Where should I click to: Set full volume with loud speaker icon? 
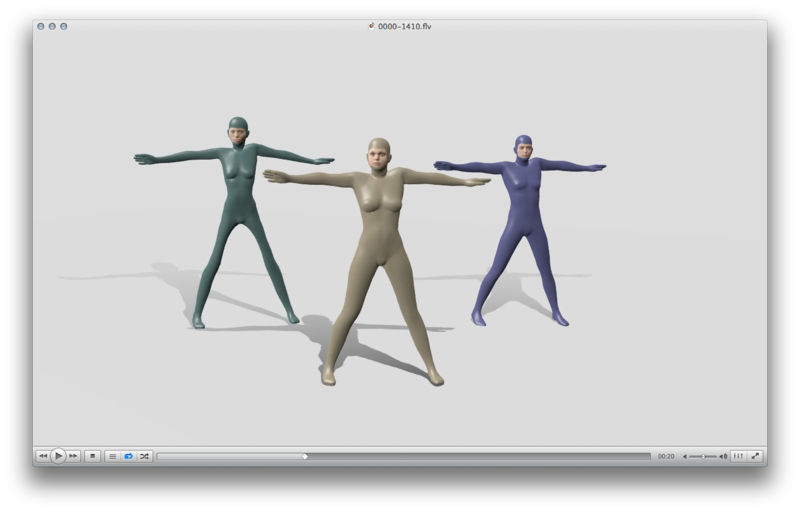pyautogui.click(x=723, y=456)
